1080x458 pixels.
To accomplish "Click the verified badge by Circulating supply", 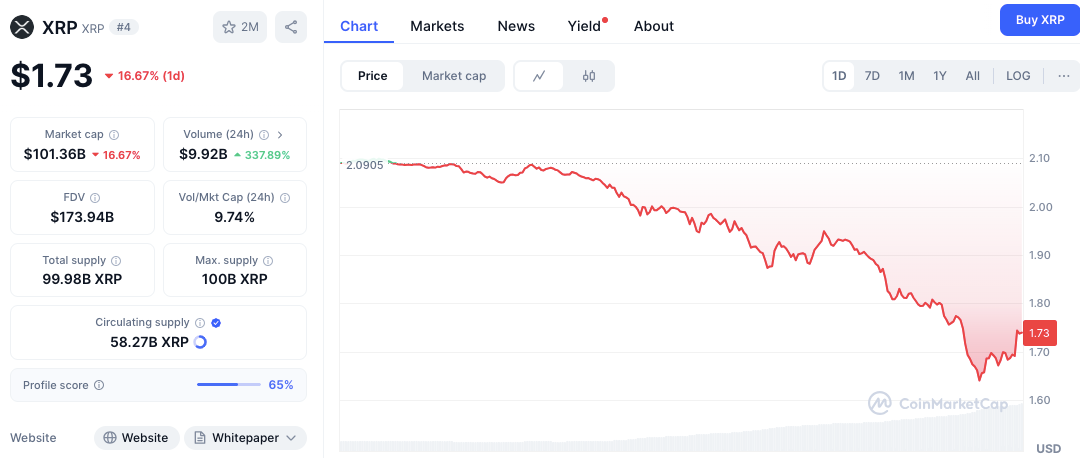I will pyautogui.click(x=216, y=322).
